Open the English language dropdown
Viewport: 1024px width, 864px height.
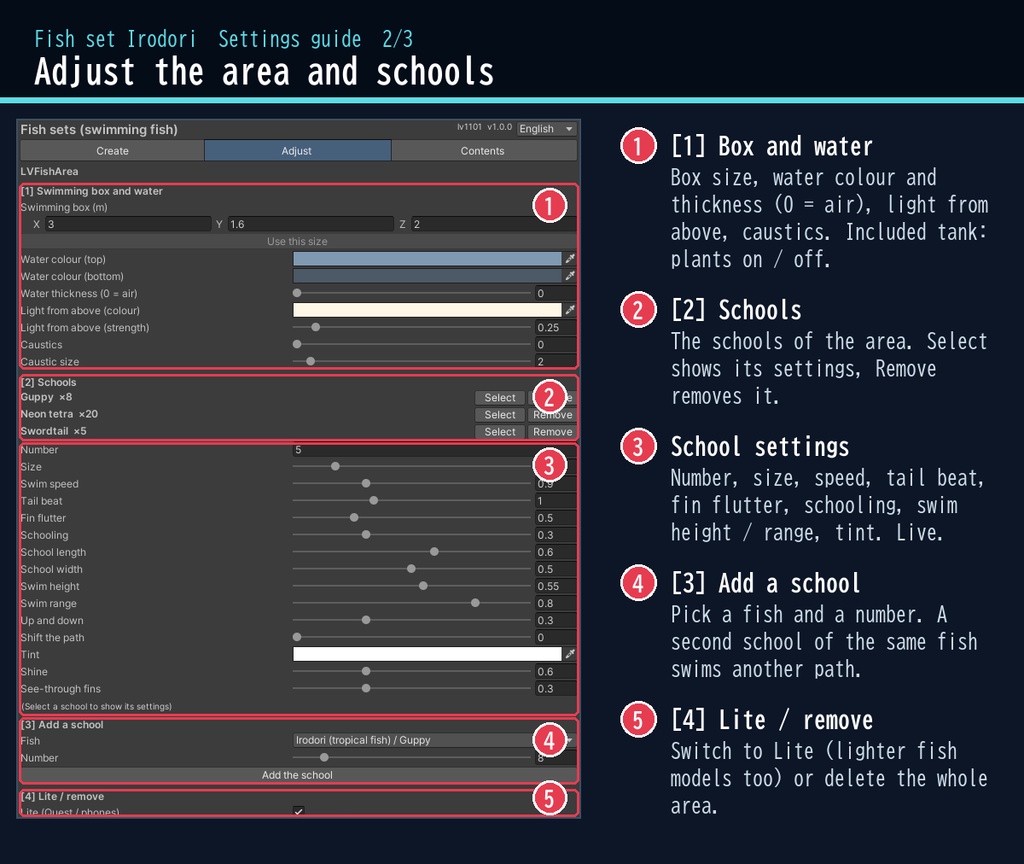547,129
